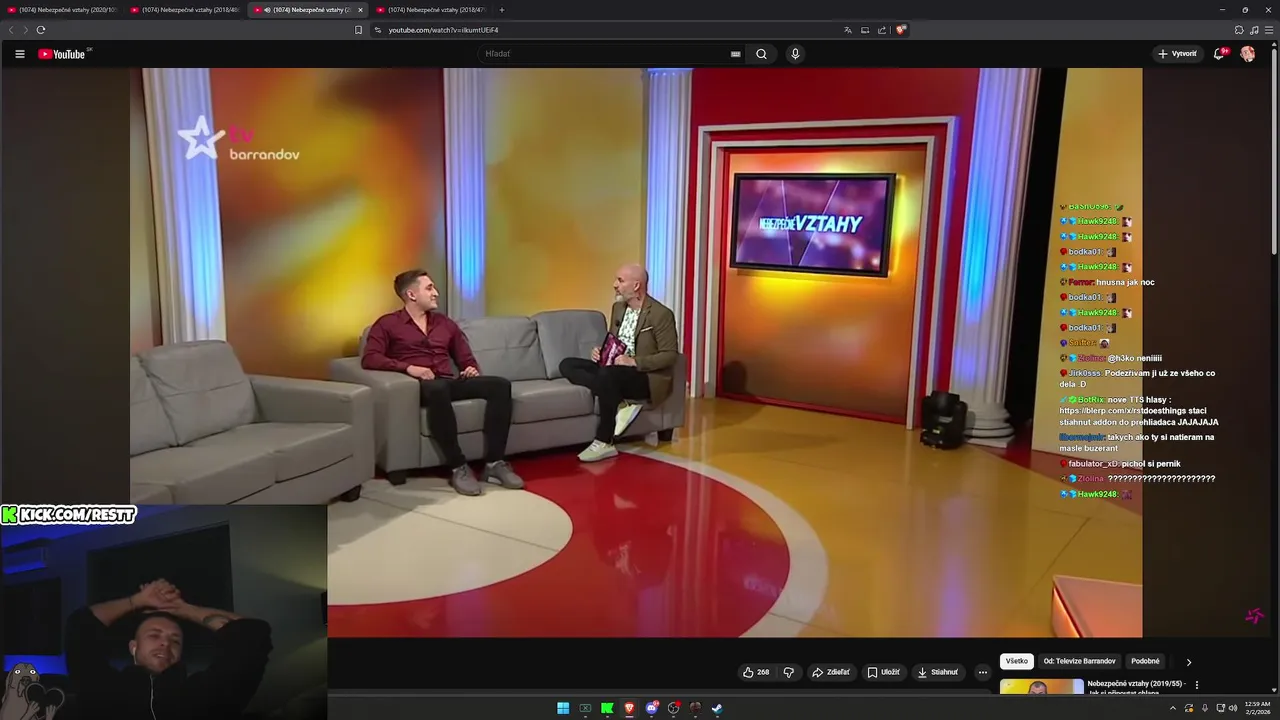The width and height of the screenshot is (1280, 720).
Task: Open the Brave Shields lion icon
Action: point(900,30)
